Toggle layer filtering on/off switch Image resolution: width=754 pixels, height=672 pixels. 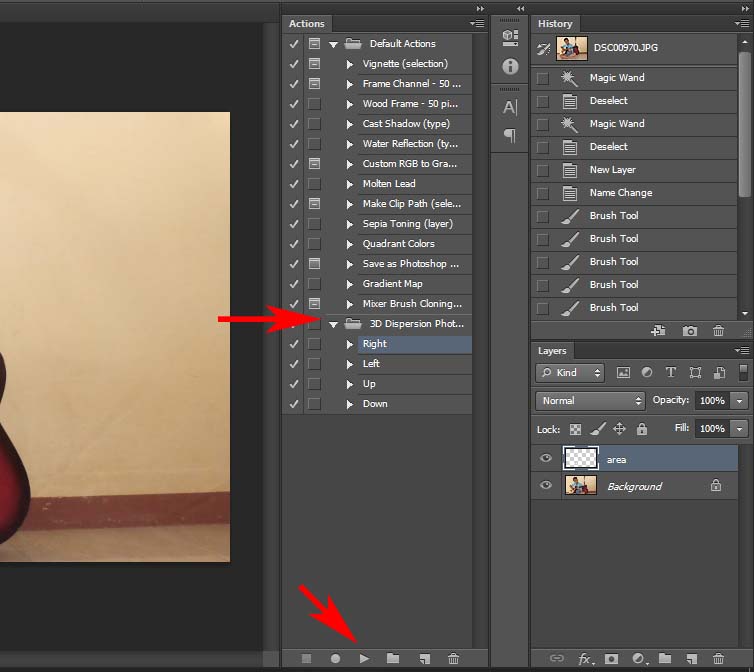743,372
